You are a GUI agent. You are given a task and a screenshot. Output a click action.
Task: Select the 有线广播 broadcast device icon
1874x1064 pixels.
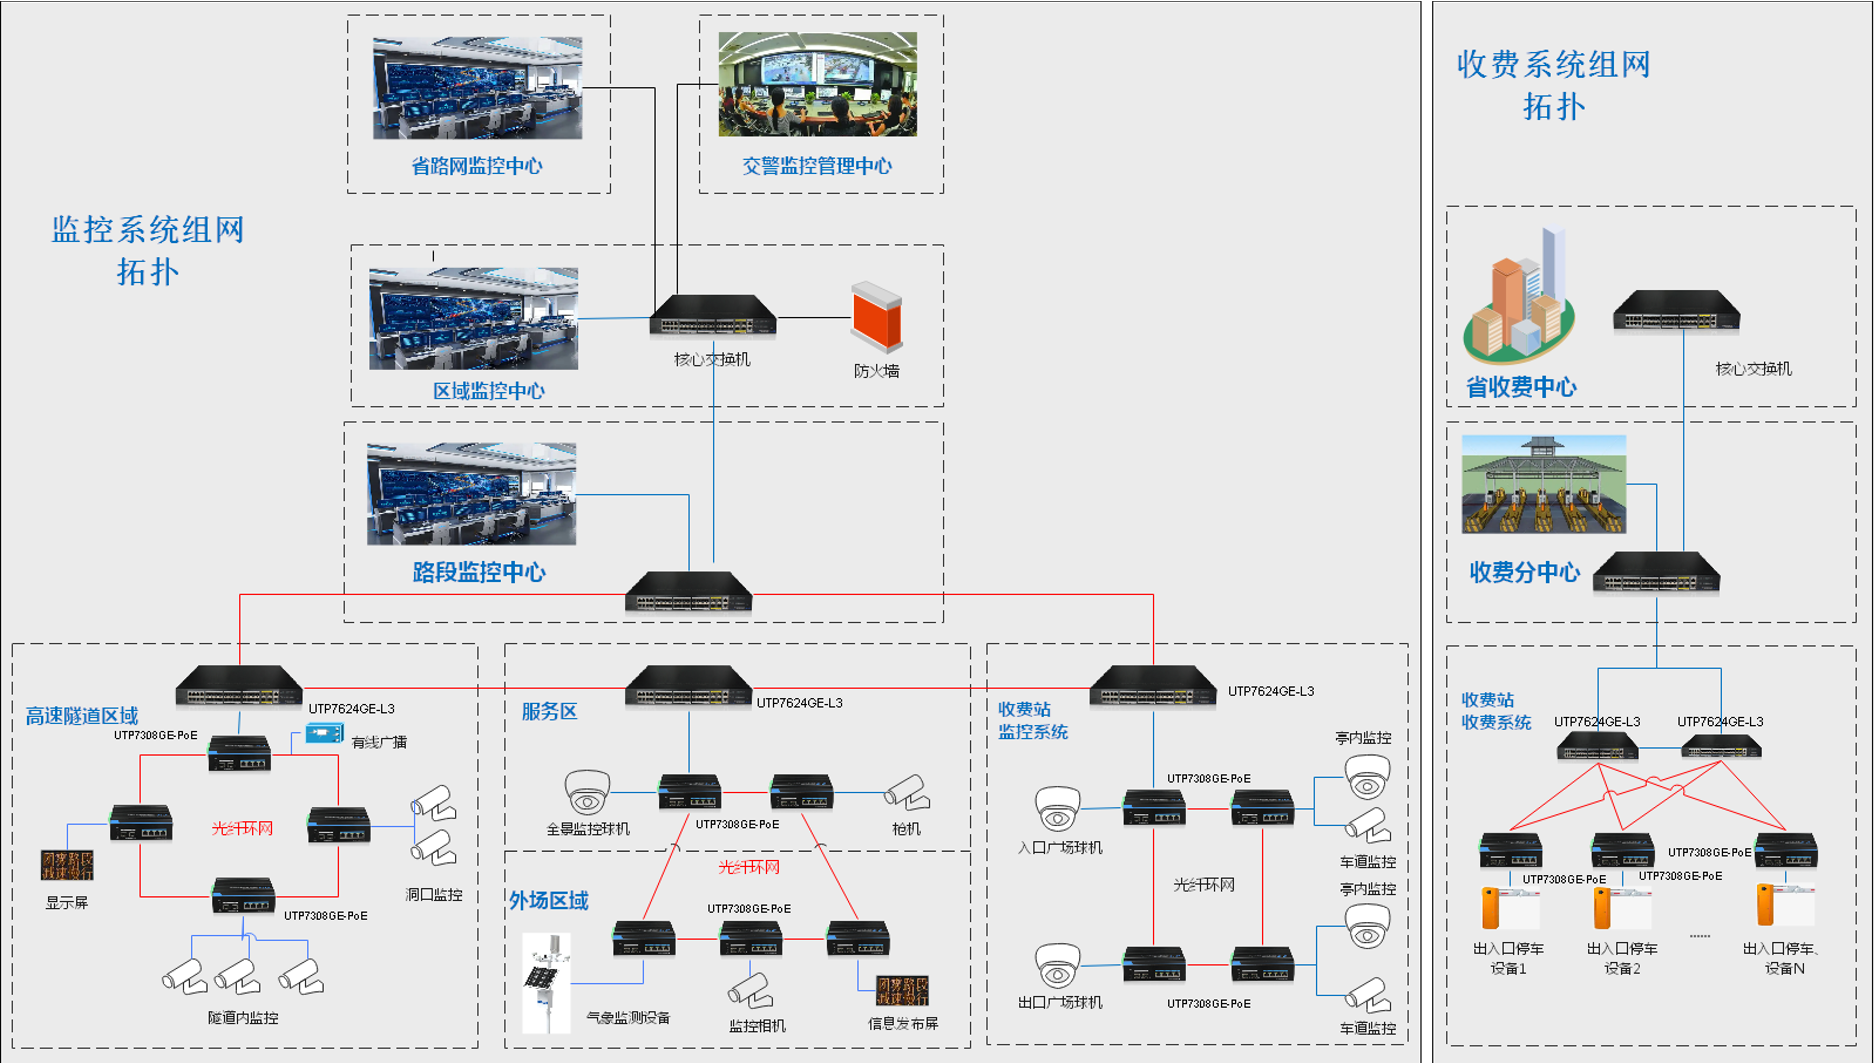(x=324, y=734)
